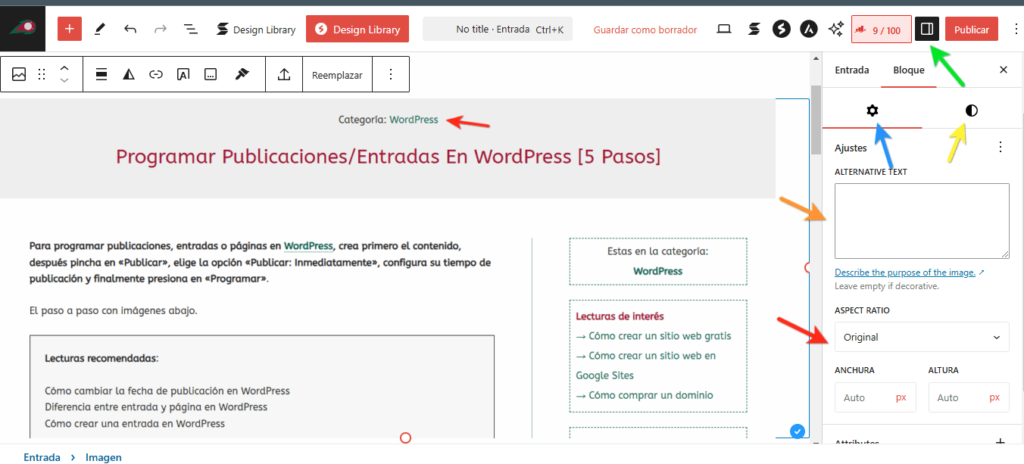Viewport: 1024px width, 464px height.
Task: Click Cómo crear una entrada en WordPress text
Action: (x=135, y=423)
